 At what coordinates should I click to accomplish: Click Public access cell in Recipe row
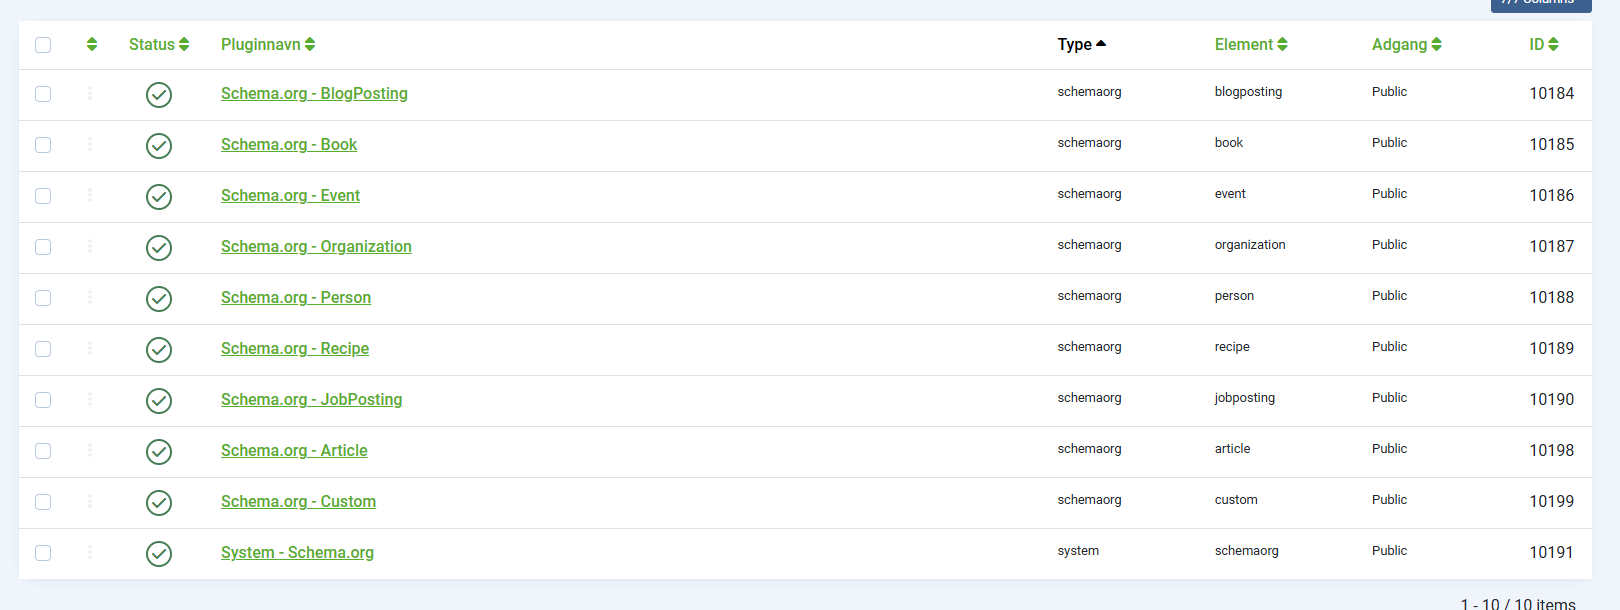point(1389,347)
